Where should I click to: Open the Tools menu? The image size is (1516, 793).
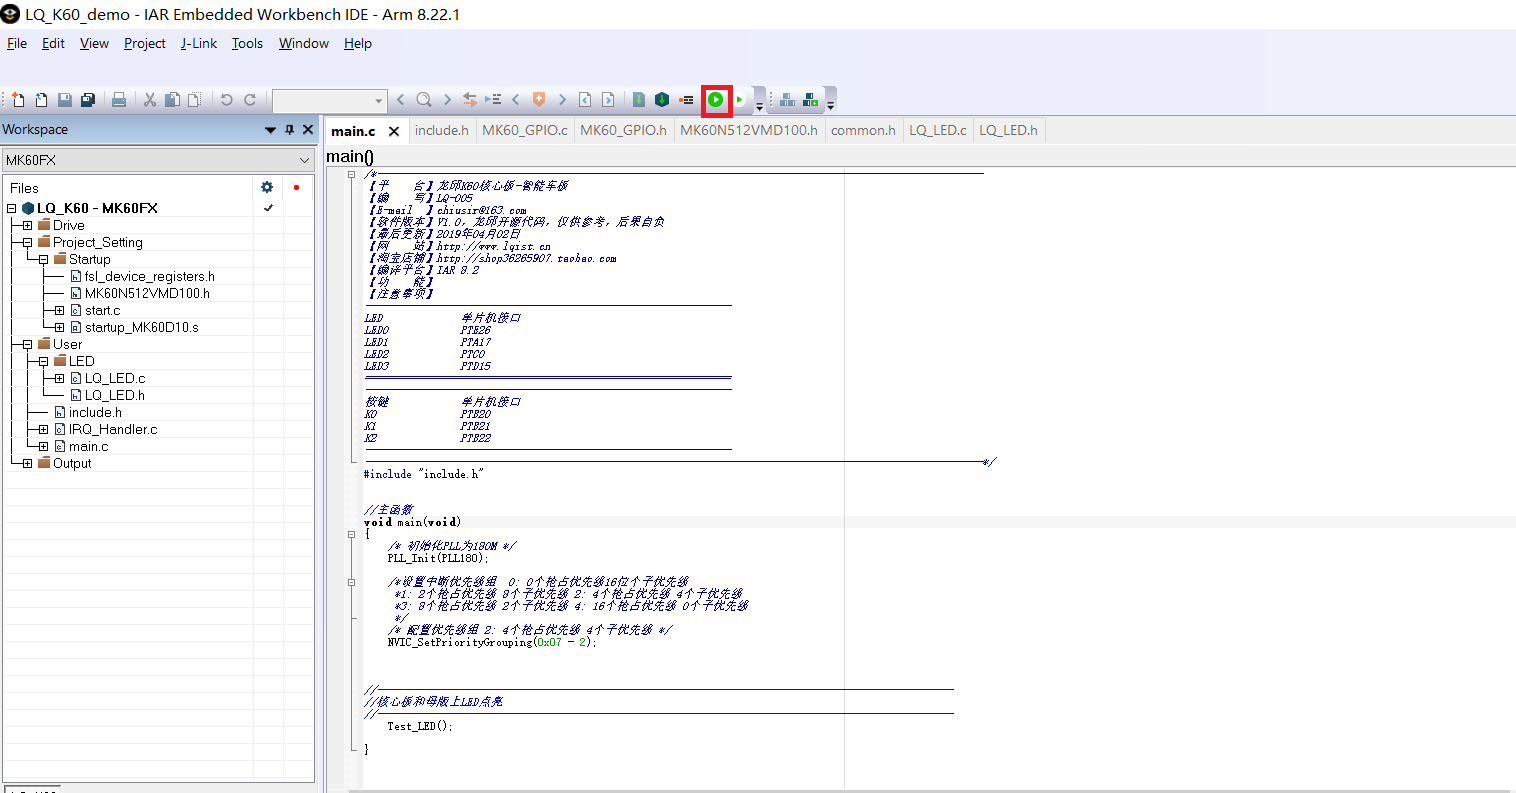click(247, 43)
